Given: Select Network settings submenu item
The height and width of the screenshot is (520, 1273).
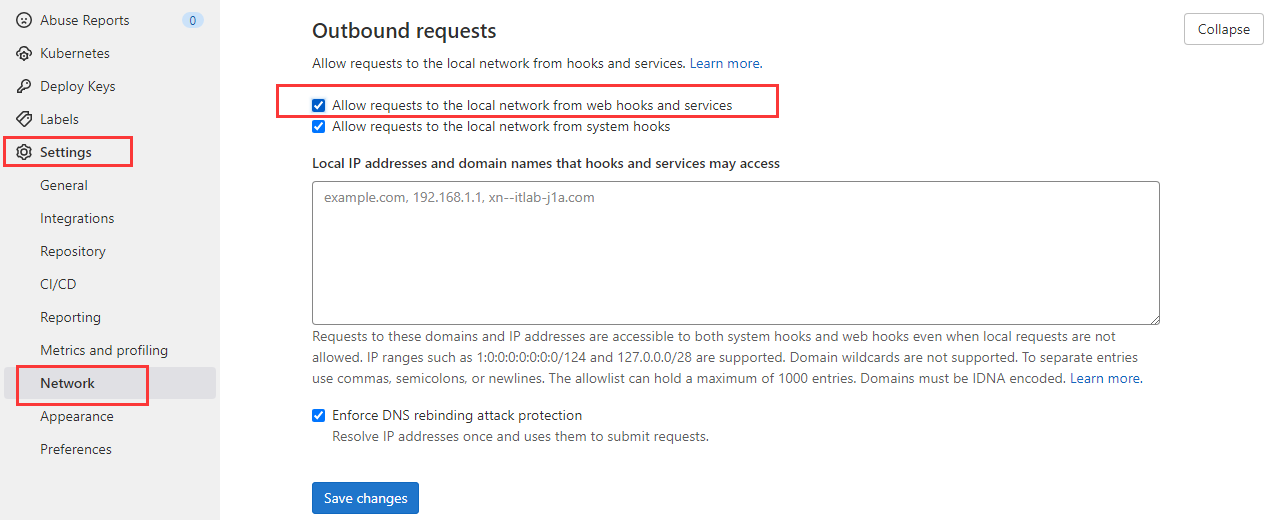Looking at the screenshot, I should [x=110, y=383].
